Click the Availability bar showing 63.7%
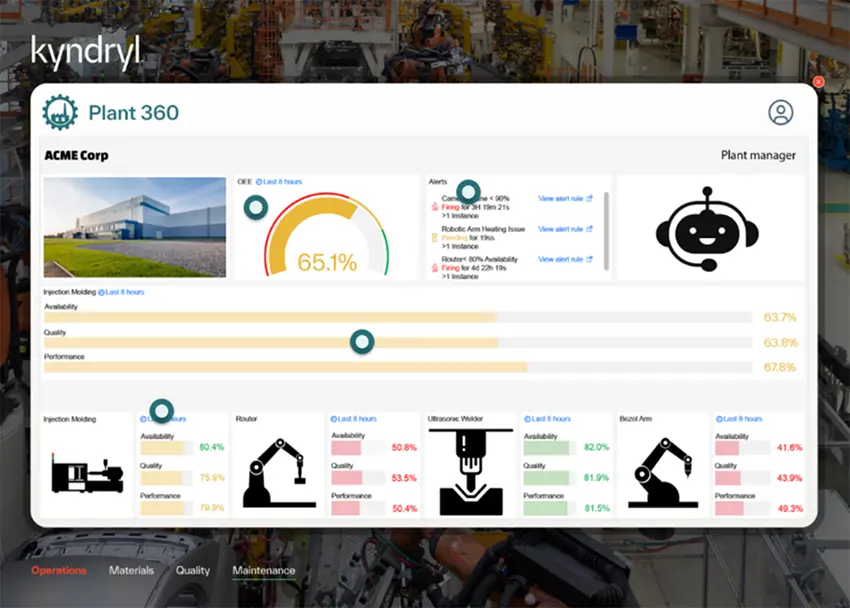Viewport: 850px width, 608px height. [x=398, y=317]
